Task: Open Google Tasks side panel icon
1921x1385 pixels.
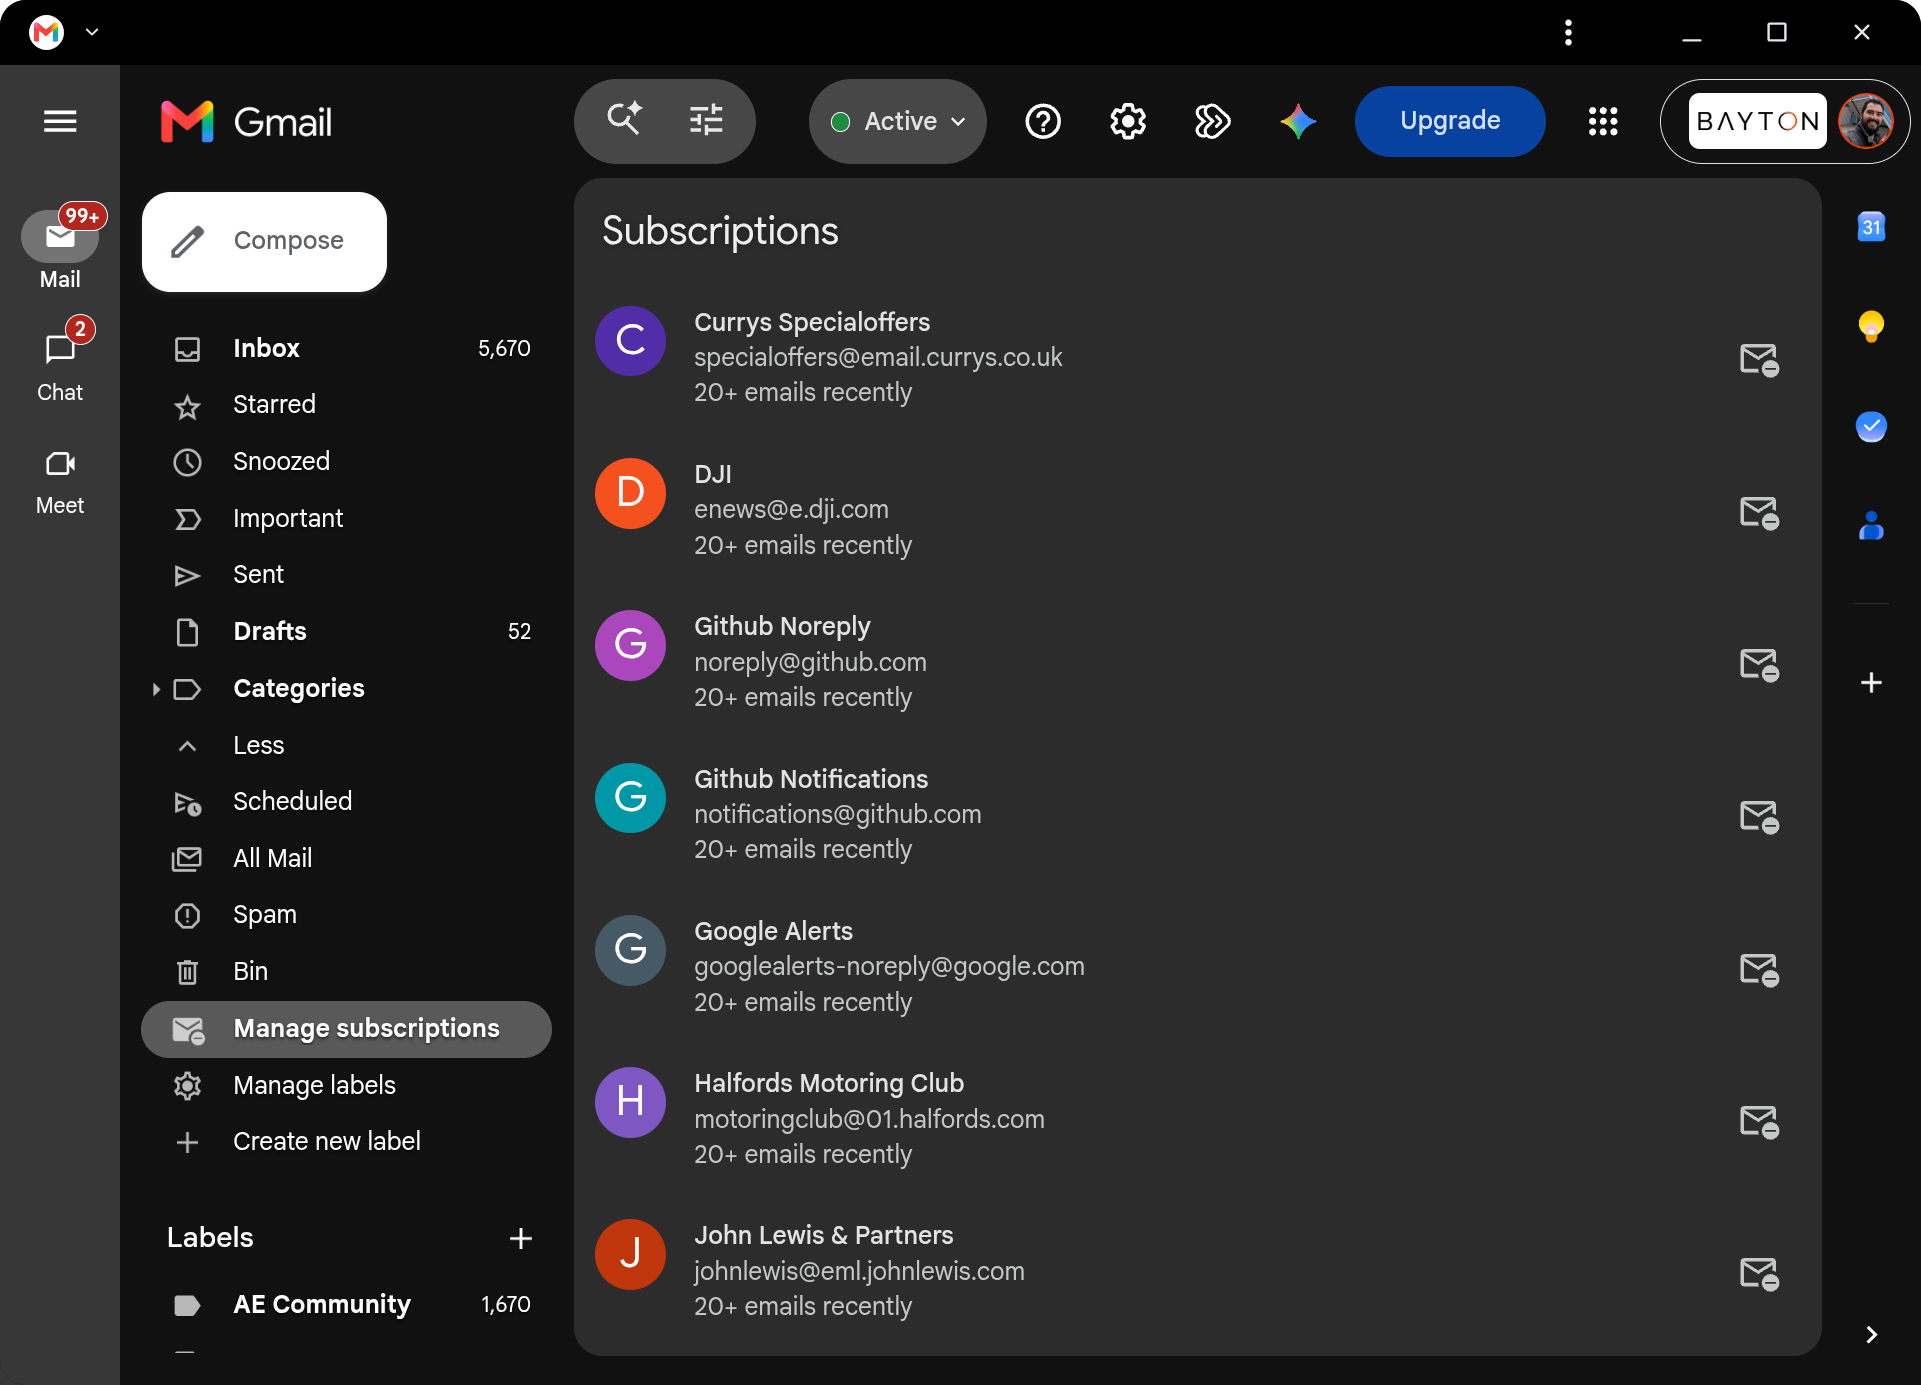Action: (x=1871, y=427)
